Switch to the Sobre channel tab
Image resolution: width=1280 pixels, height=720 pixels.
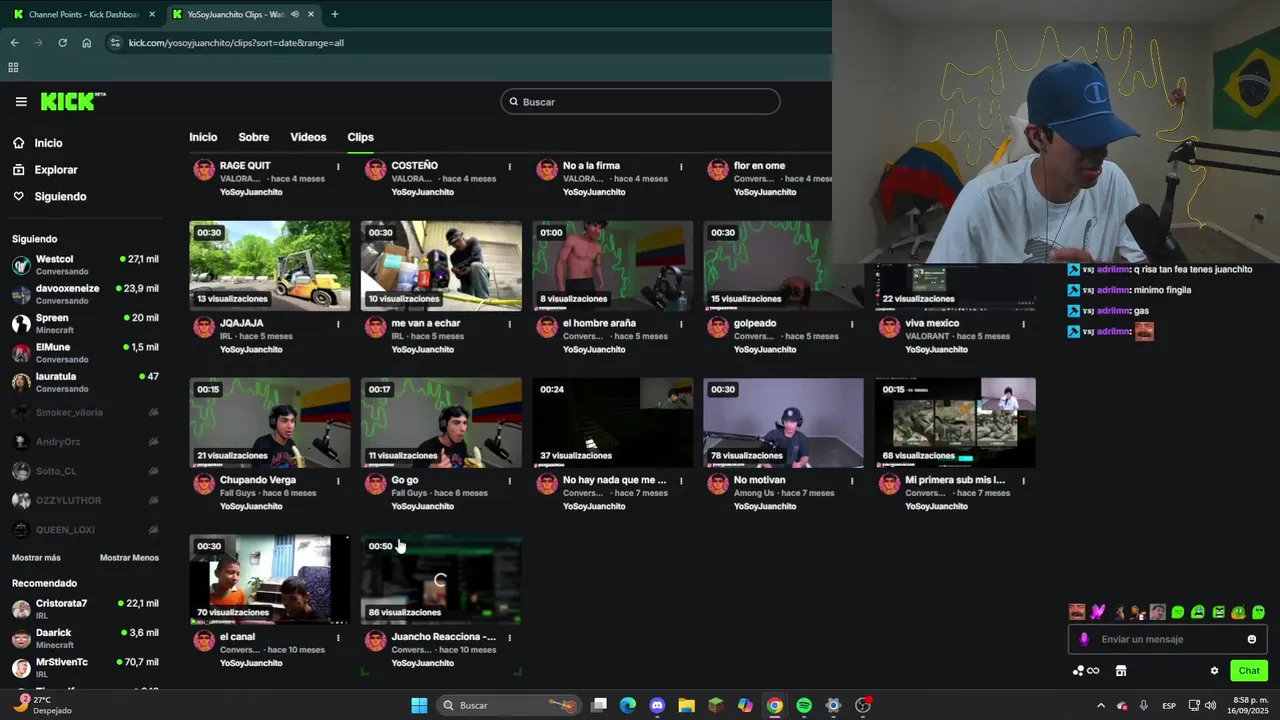coord(254,137)
